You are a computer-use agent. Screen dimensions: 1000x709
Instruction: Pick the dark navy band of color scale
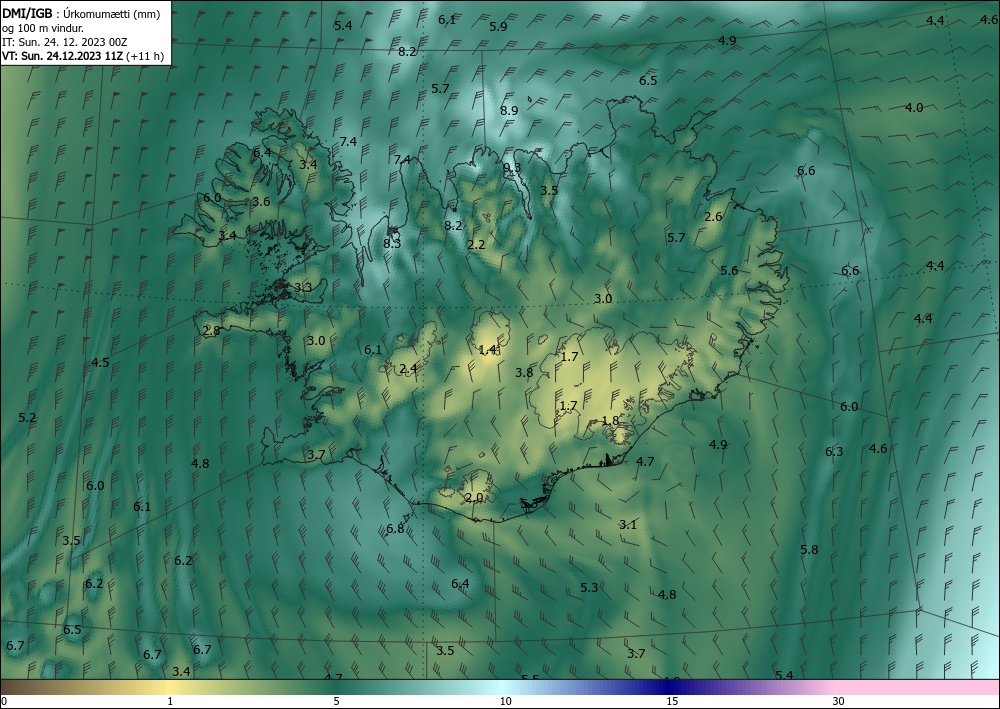(x=670, y=687)
